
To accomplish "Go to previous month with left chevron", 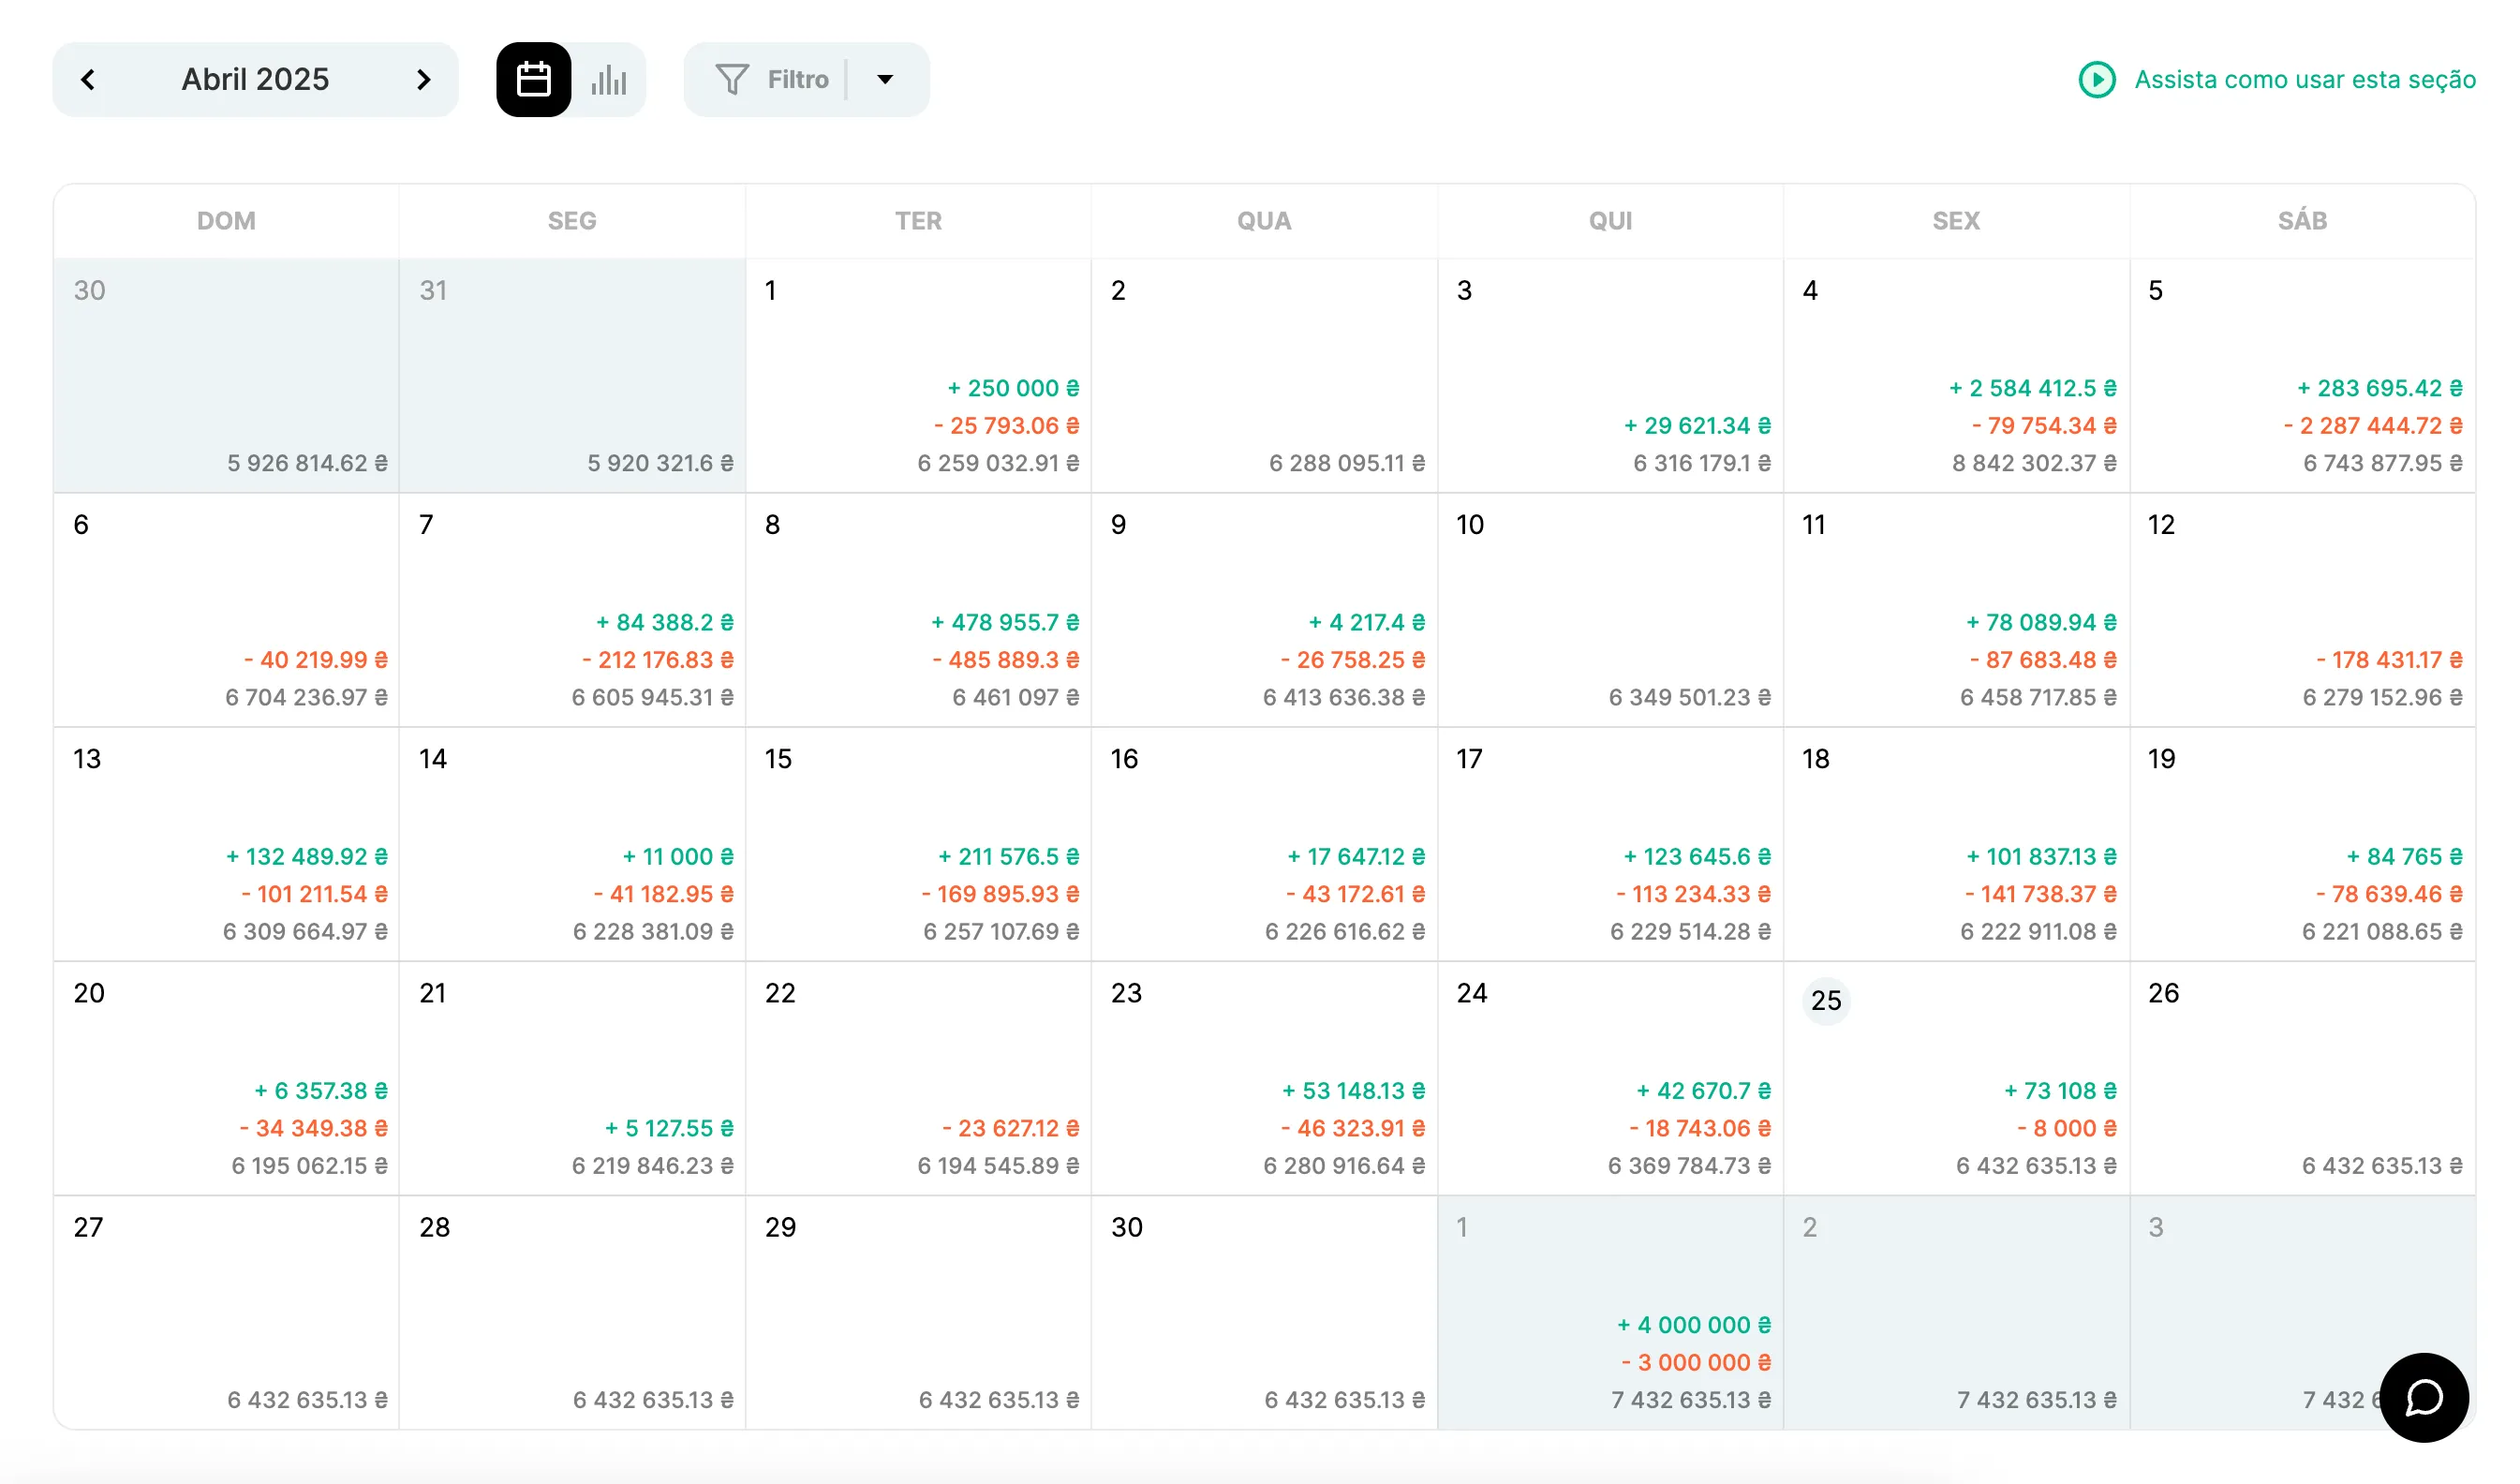I will tap(88, 80).
